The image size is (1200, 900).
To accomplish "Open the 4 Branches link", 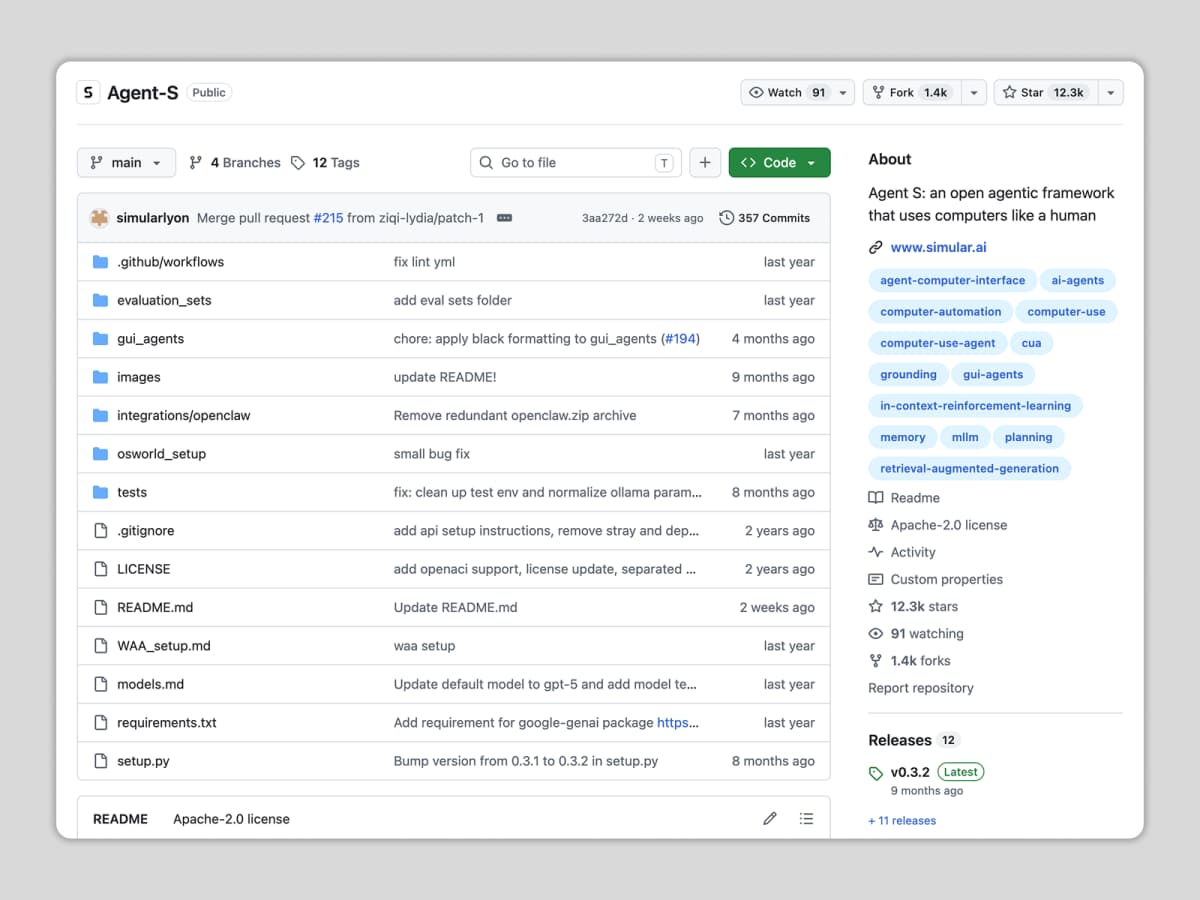I will 235,163.
